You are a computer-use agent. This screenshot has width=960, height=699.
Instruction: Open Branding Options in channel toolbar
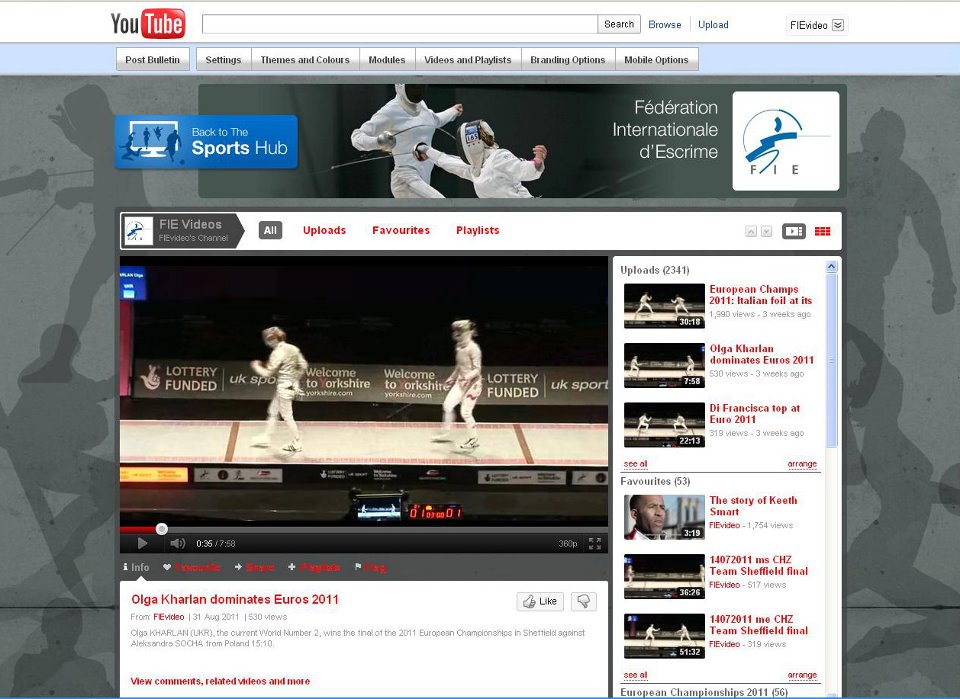[x=567, y=60]
